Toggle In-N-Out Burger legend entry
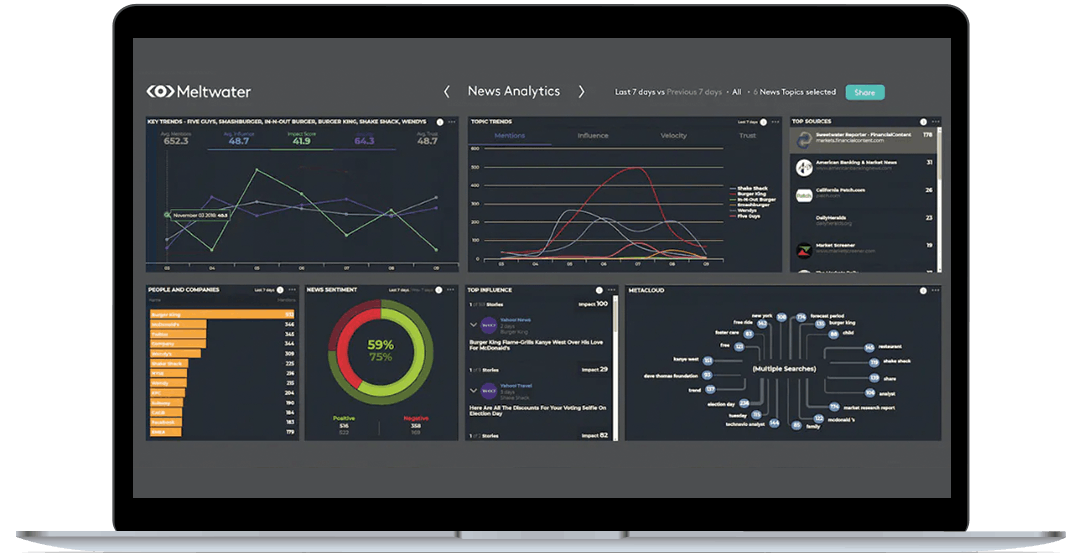 click(753, 199)
